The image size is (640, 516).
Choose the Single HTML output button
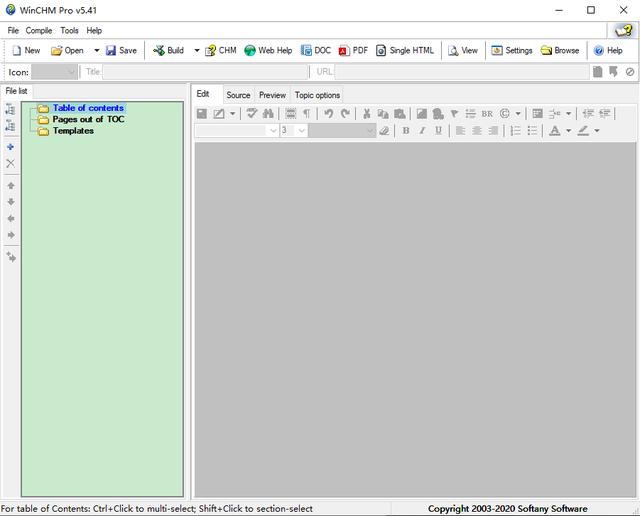[404, 51]
